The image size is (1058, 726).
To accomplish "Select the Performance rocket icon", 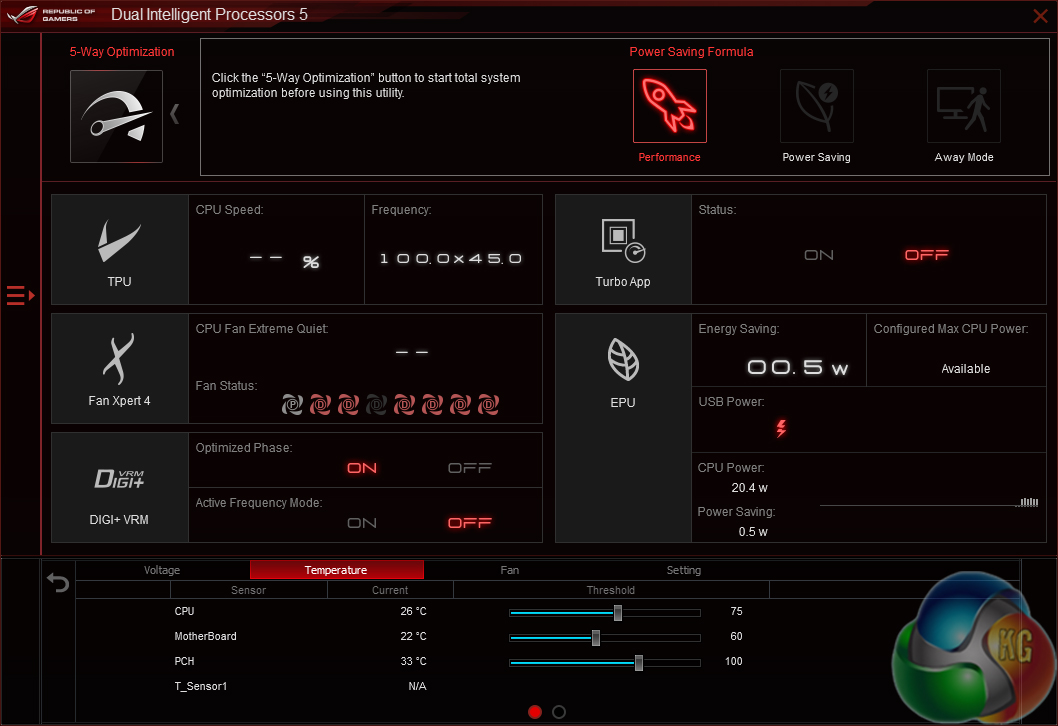I will coord(669,106).
